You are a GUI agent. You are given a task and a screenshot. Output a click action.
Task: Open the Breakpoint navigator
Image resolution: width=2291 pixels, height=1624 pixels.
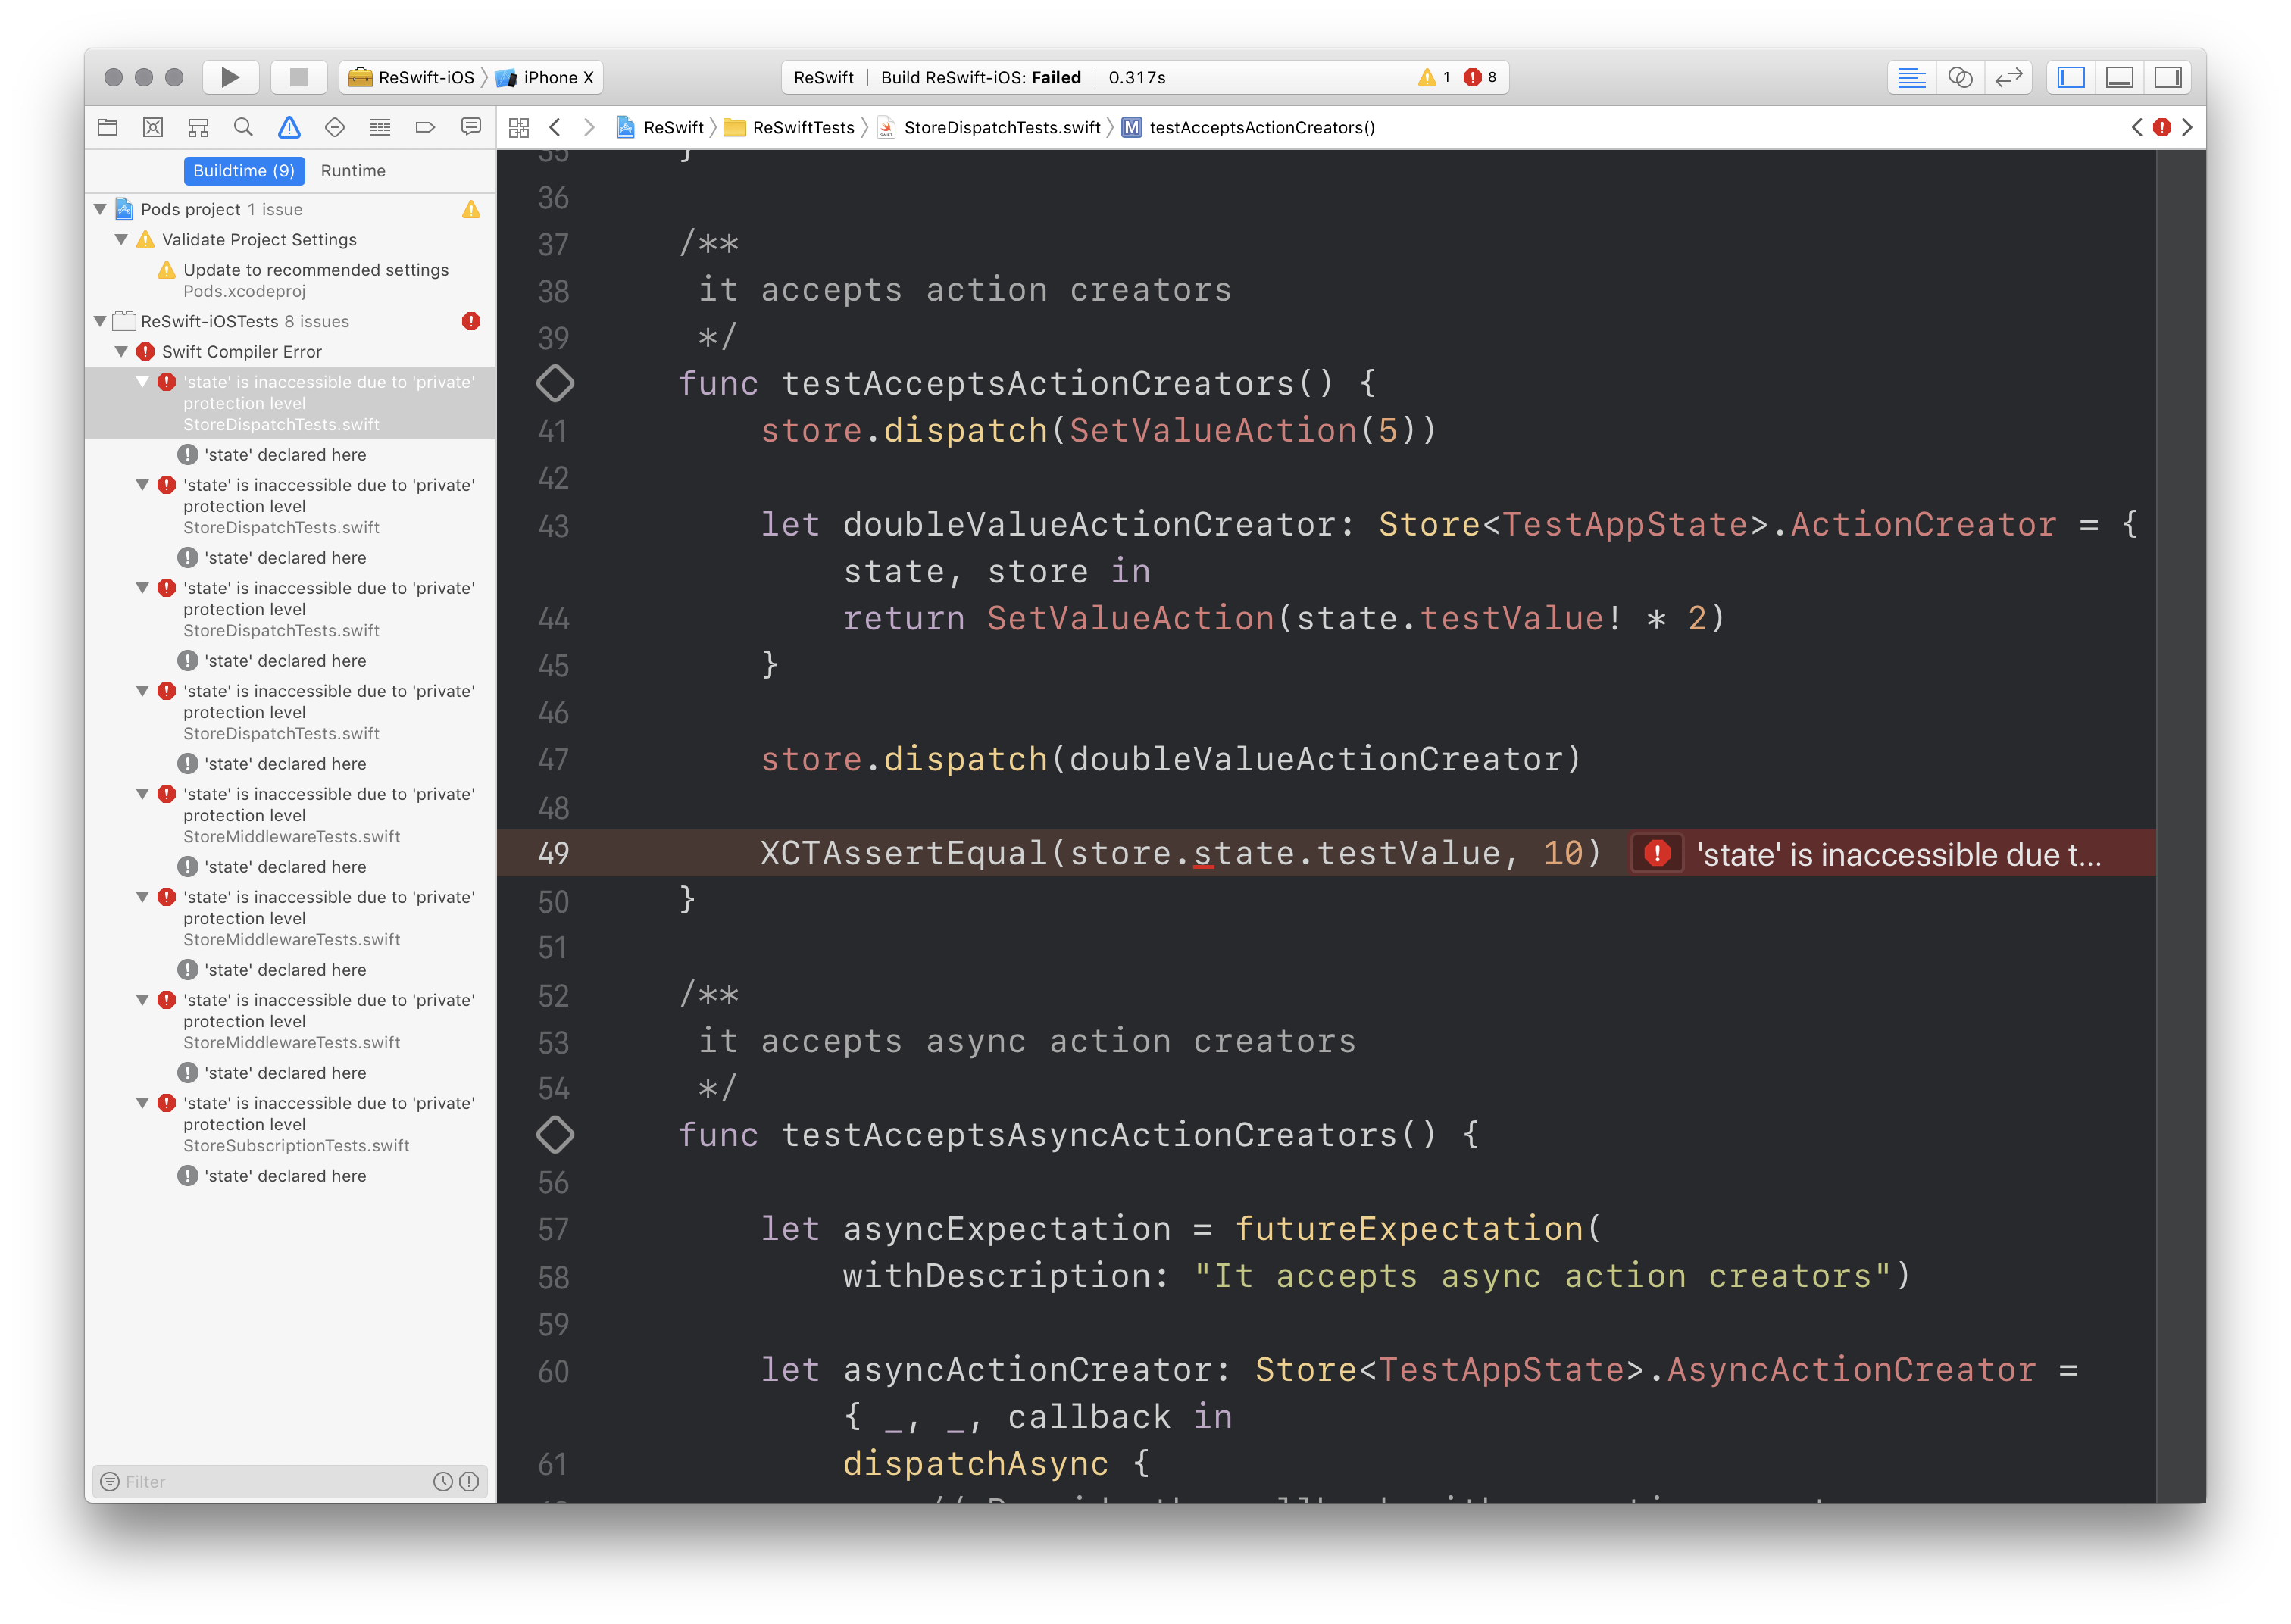coord(425,127)
